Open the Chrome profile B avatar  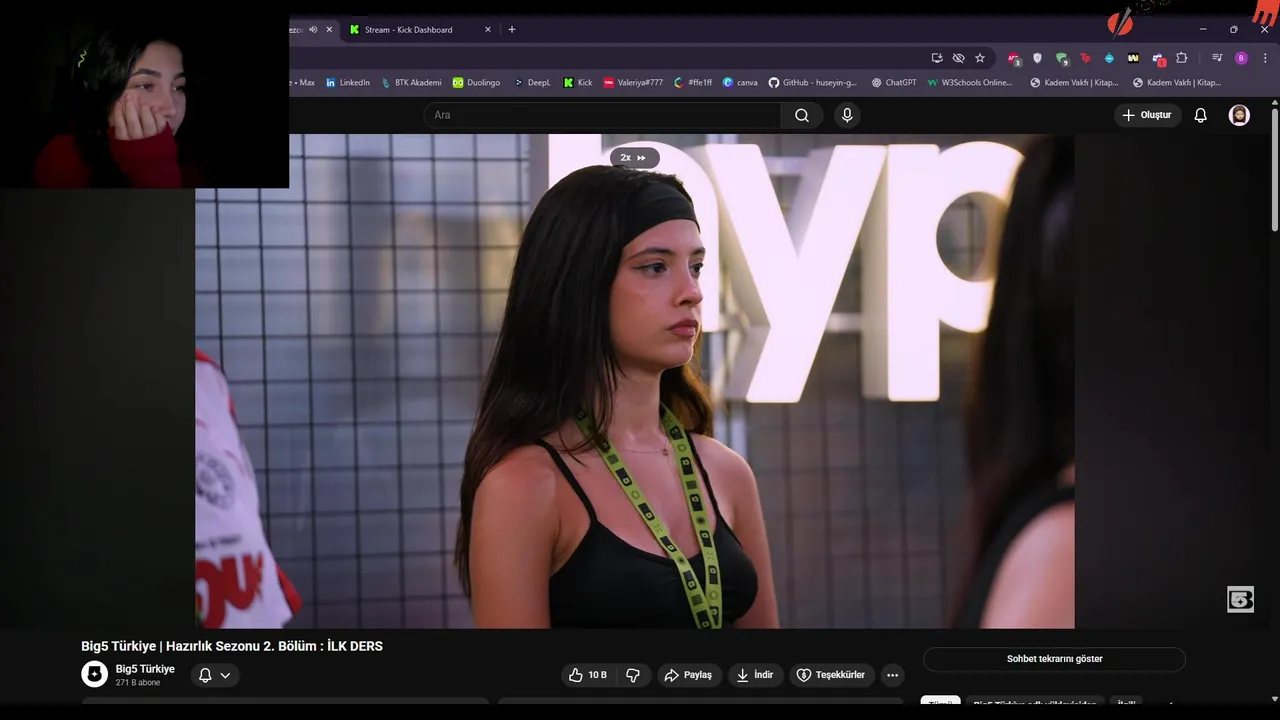(x=1242, y=58)
